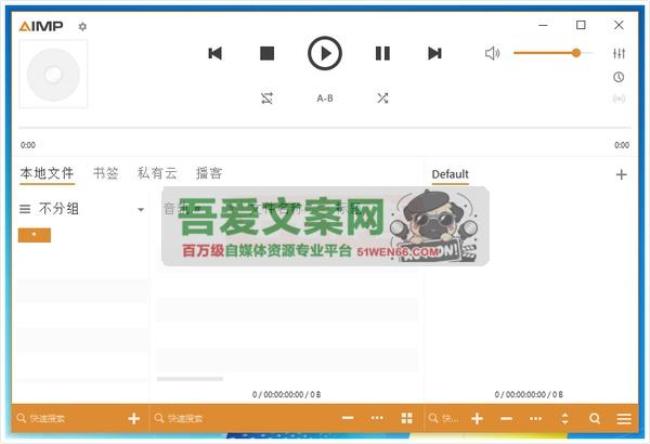Switch to the 本地文件 tab
Viewport: 650px width, 444px height.
click(47, 173)
